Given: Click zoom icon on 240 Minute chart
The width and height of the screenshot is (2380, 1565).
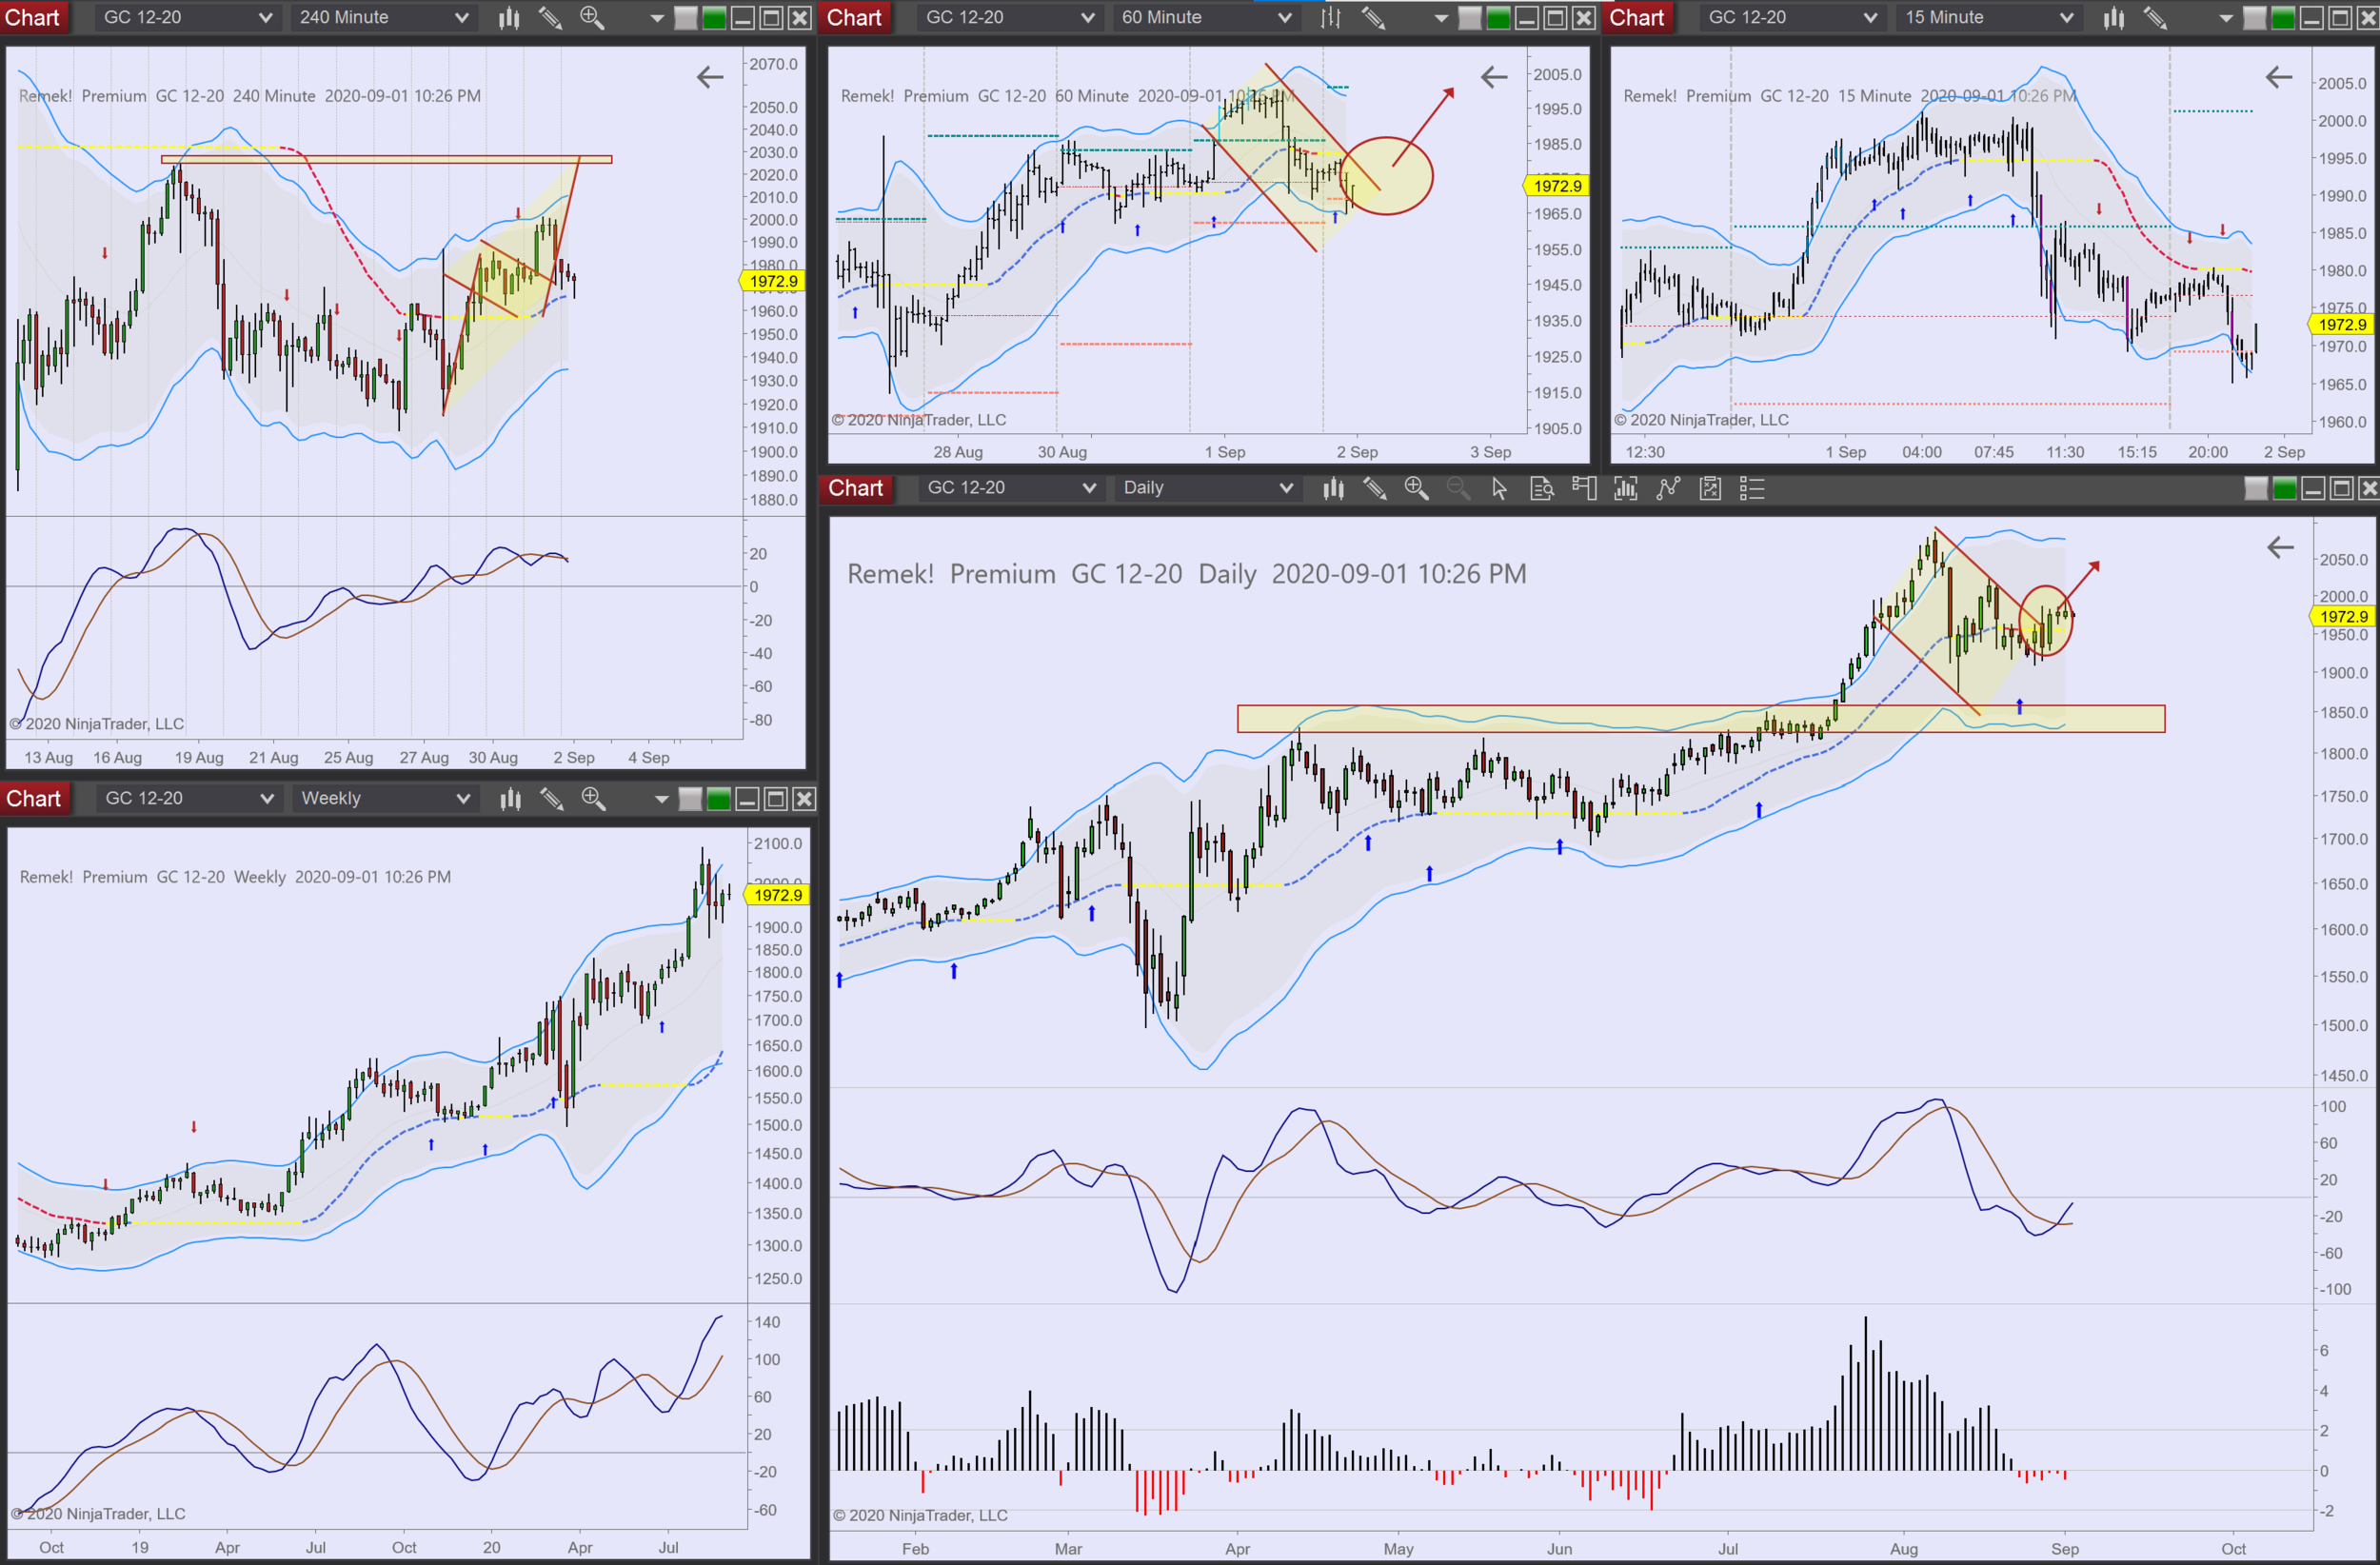Looking at the screenshot, I should (x=592, y=17).
